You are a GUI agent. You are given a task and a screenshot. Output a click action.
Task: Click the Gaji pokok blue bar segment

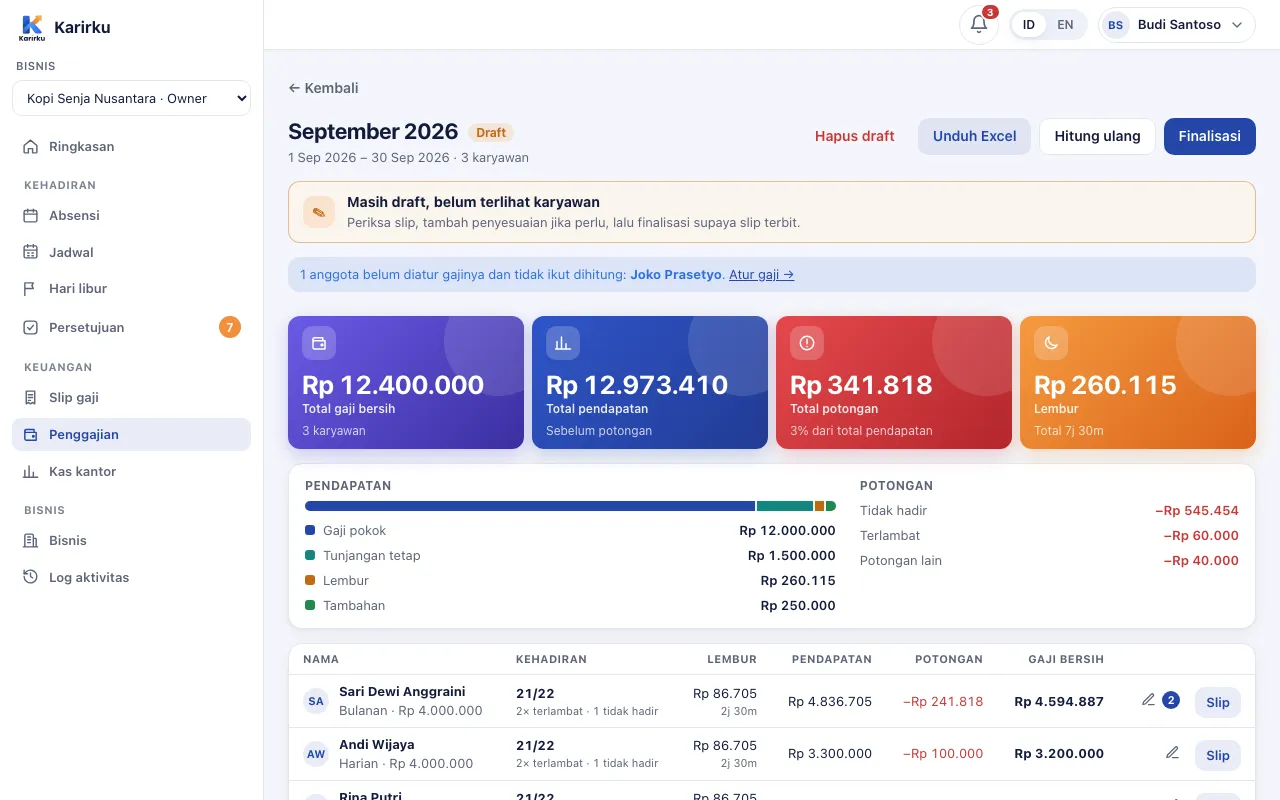click(x=530, y=506)
